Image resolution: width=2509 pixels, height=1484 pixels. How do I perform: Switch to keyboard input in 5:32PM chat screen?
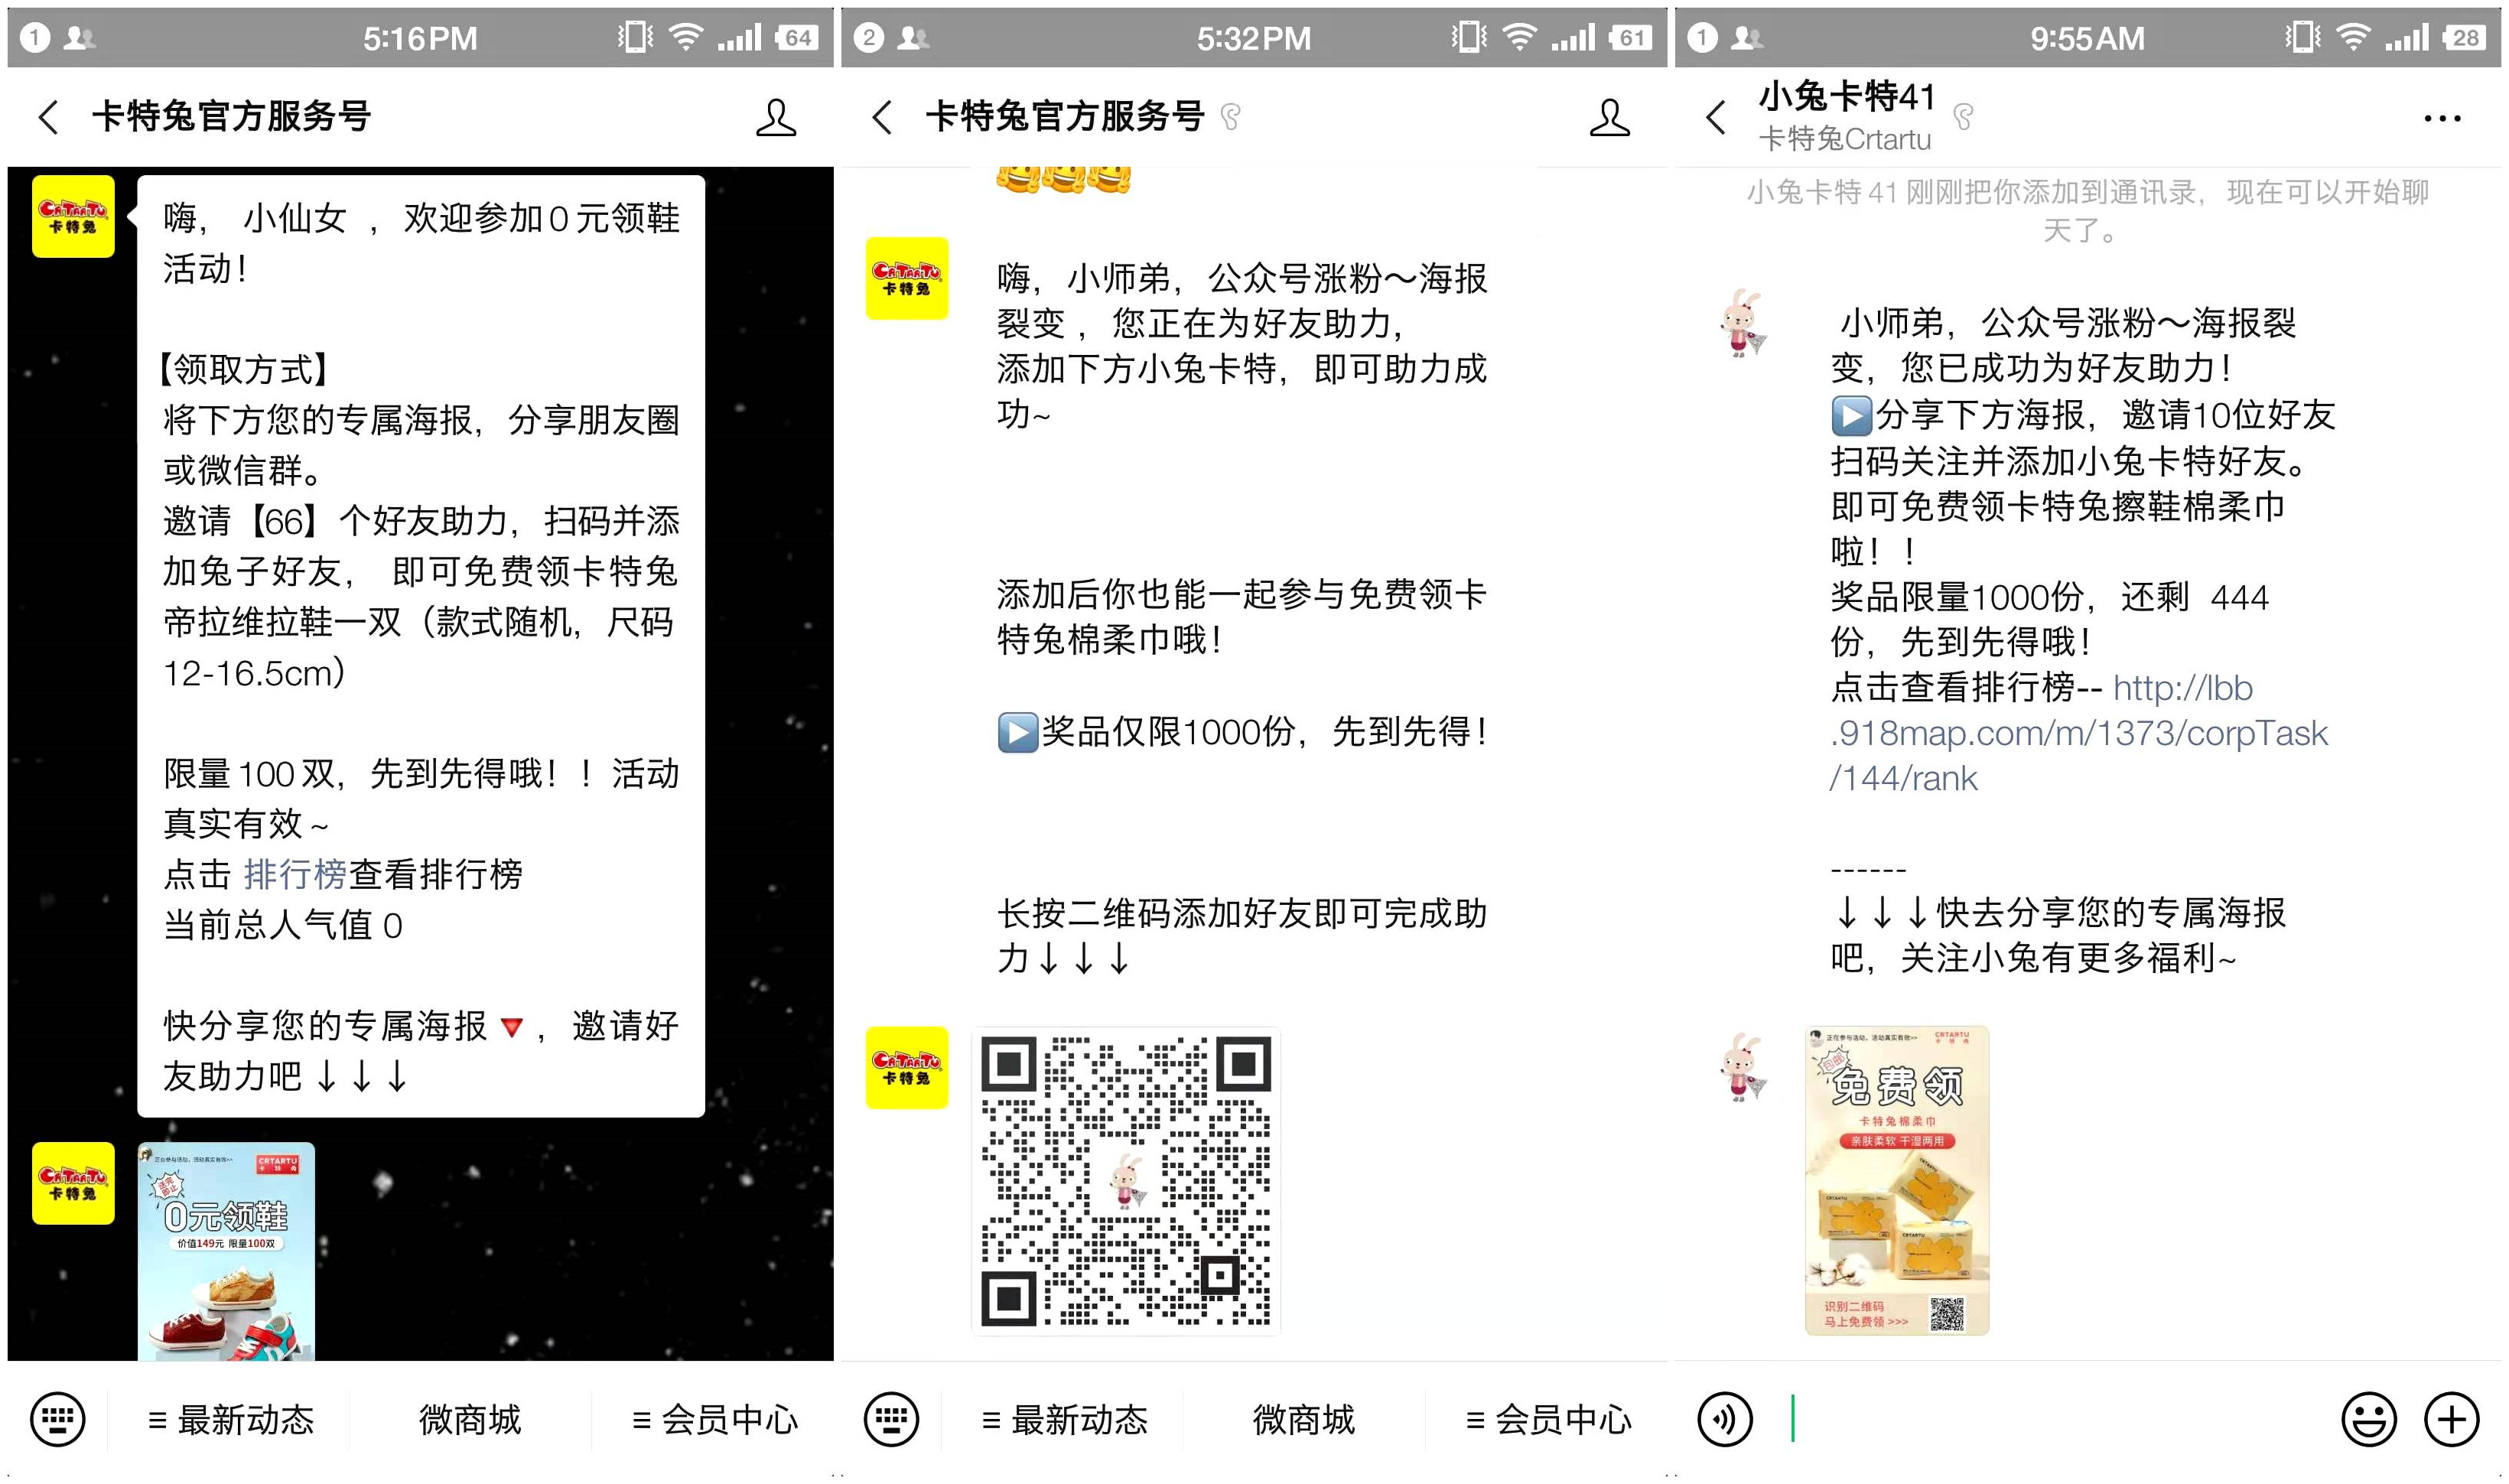(x=892, y=1419)
